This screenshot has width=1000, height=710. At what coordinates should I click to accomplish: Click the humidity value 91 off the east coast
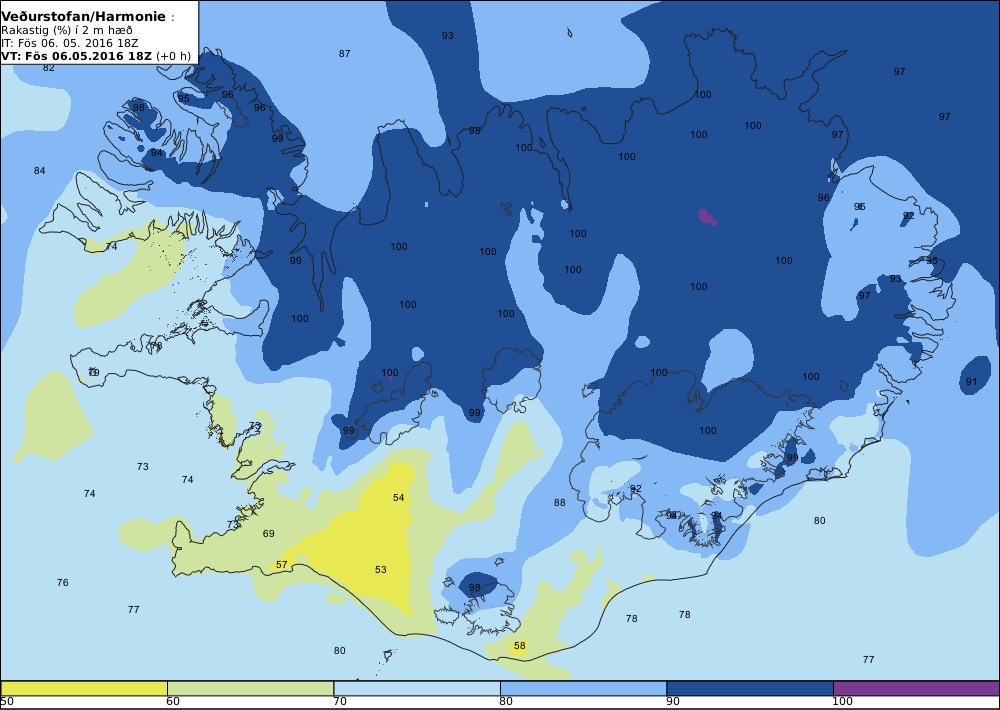tap(971, 381)
